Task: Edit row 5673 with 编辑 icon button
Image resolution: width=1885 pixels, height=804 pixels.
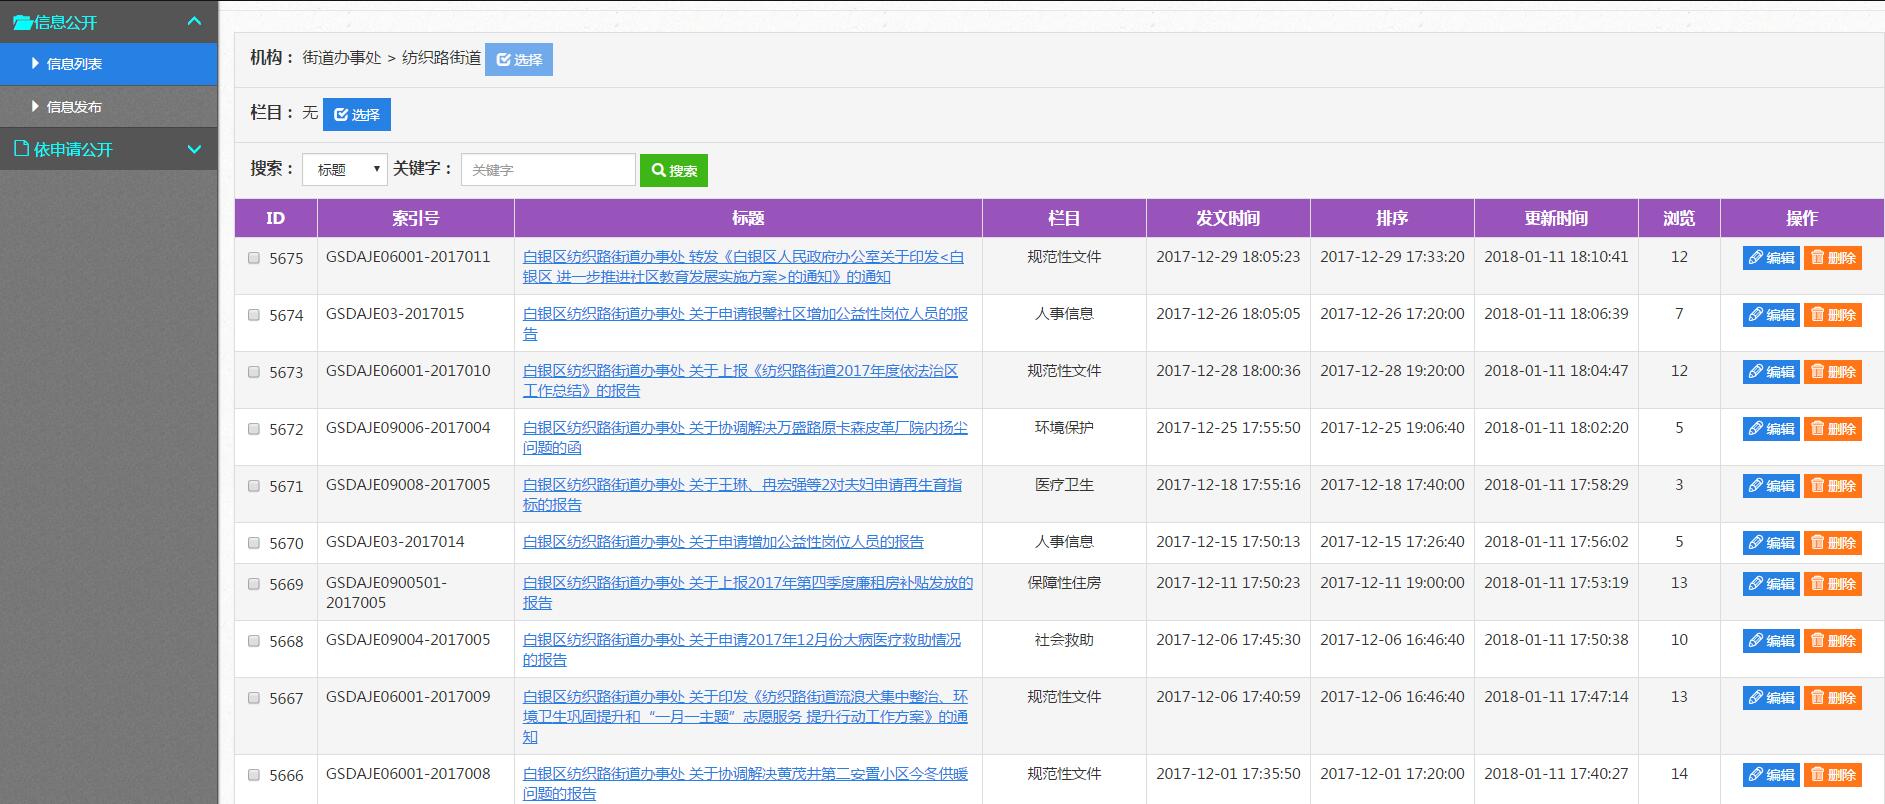Action: (x=1771, y=372)
